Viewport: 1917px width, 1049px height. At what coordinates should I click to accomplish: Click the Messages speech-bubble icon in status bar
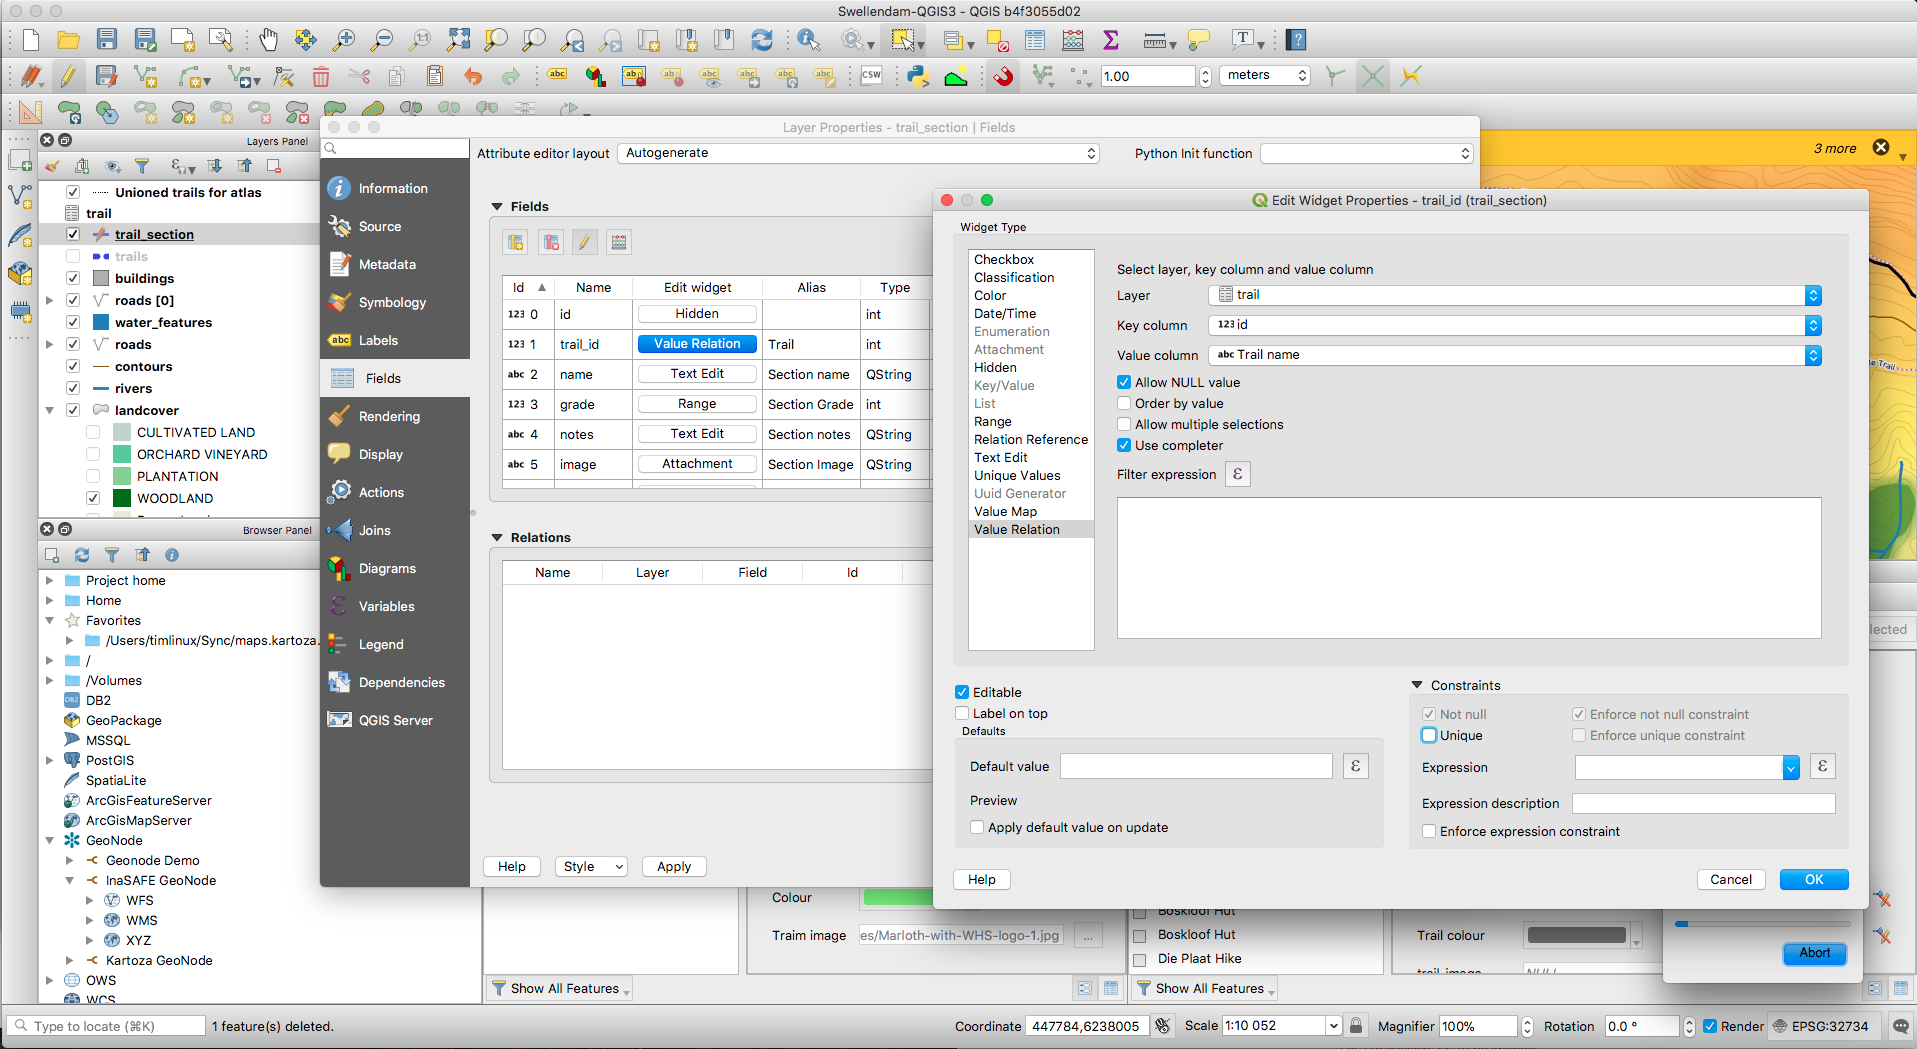point(1901,1026)
